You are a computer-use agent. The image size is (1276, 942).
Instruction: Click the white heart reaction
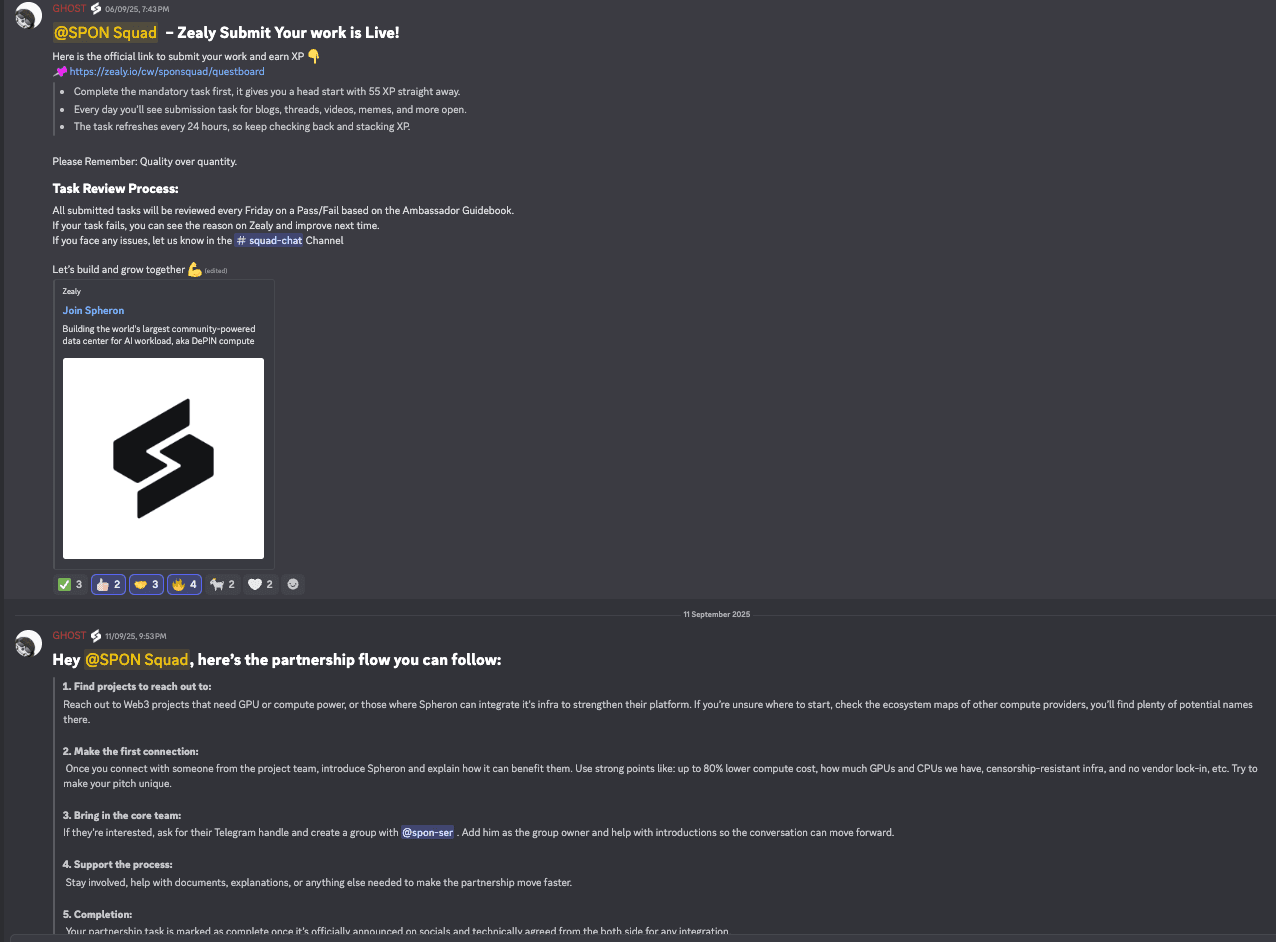(x=261, y=584)
